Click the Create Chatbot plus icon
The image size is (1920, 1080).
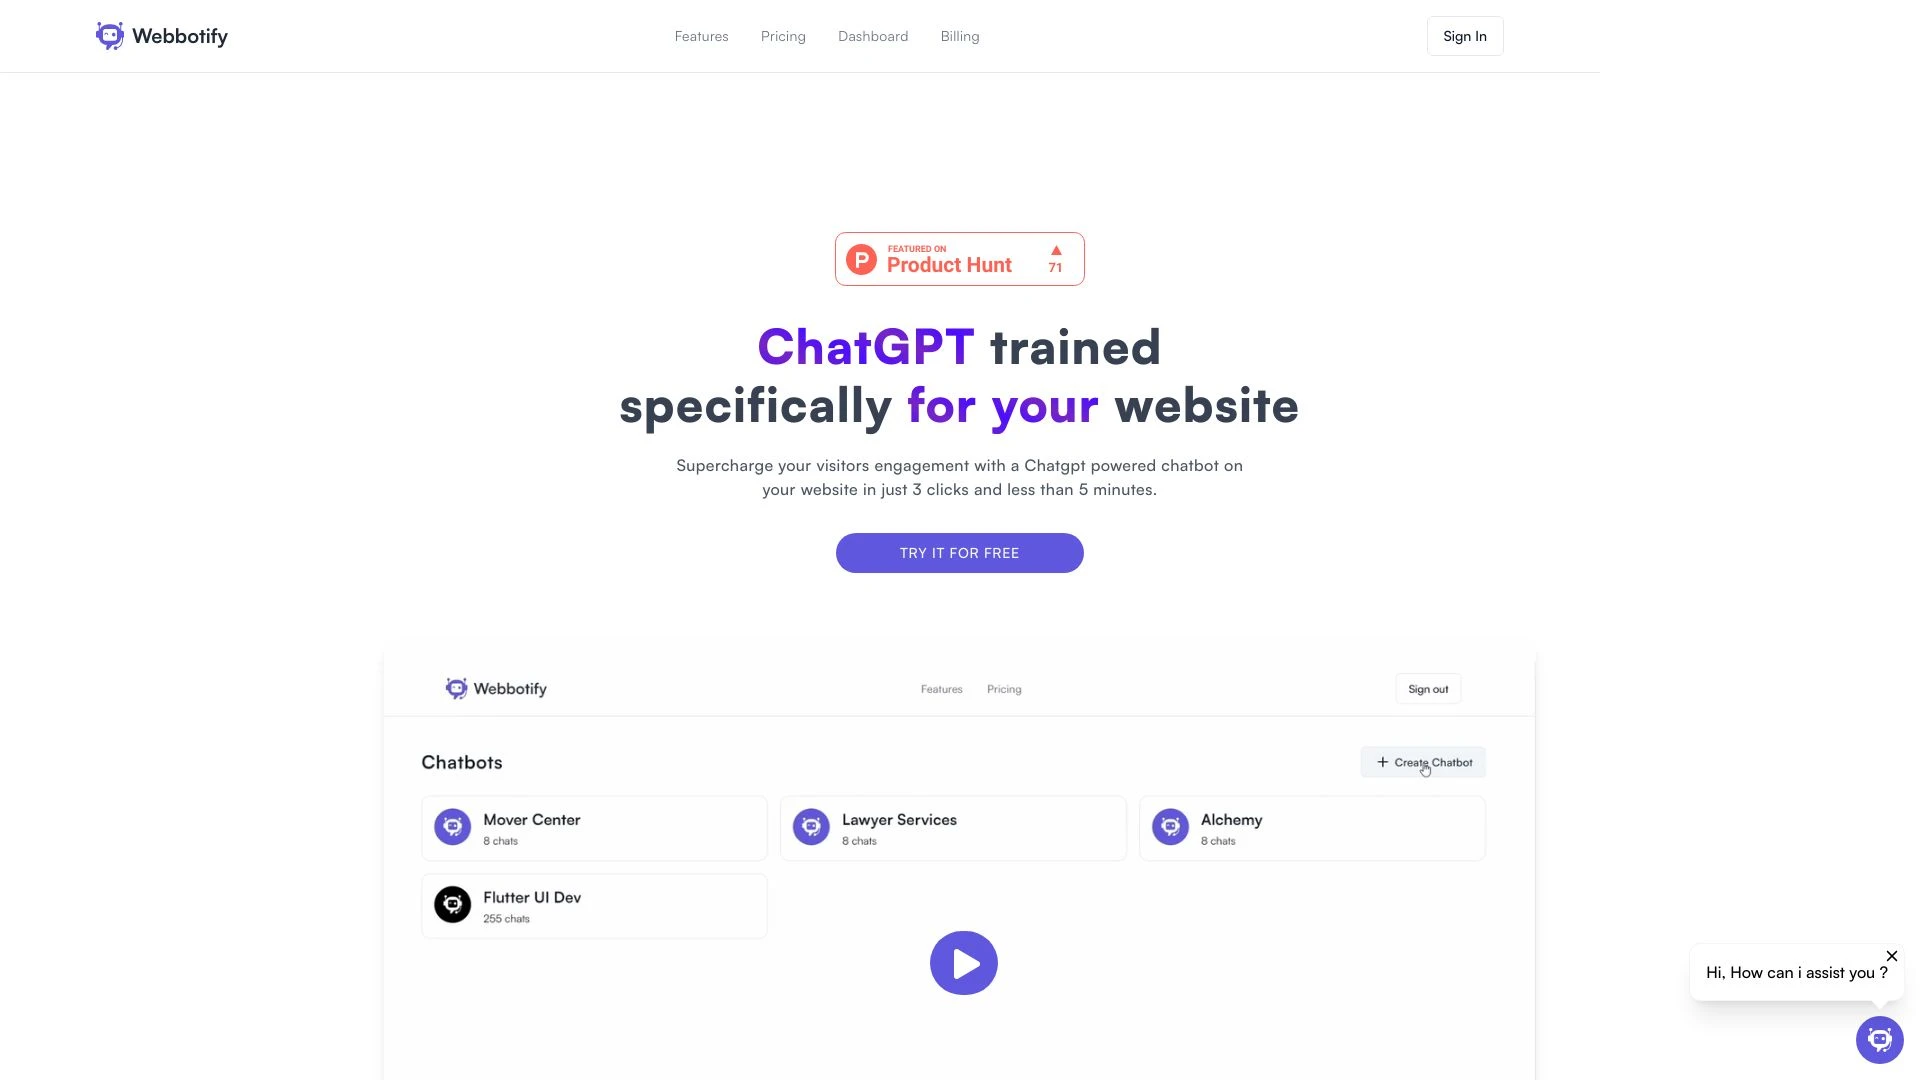1383,762
